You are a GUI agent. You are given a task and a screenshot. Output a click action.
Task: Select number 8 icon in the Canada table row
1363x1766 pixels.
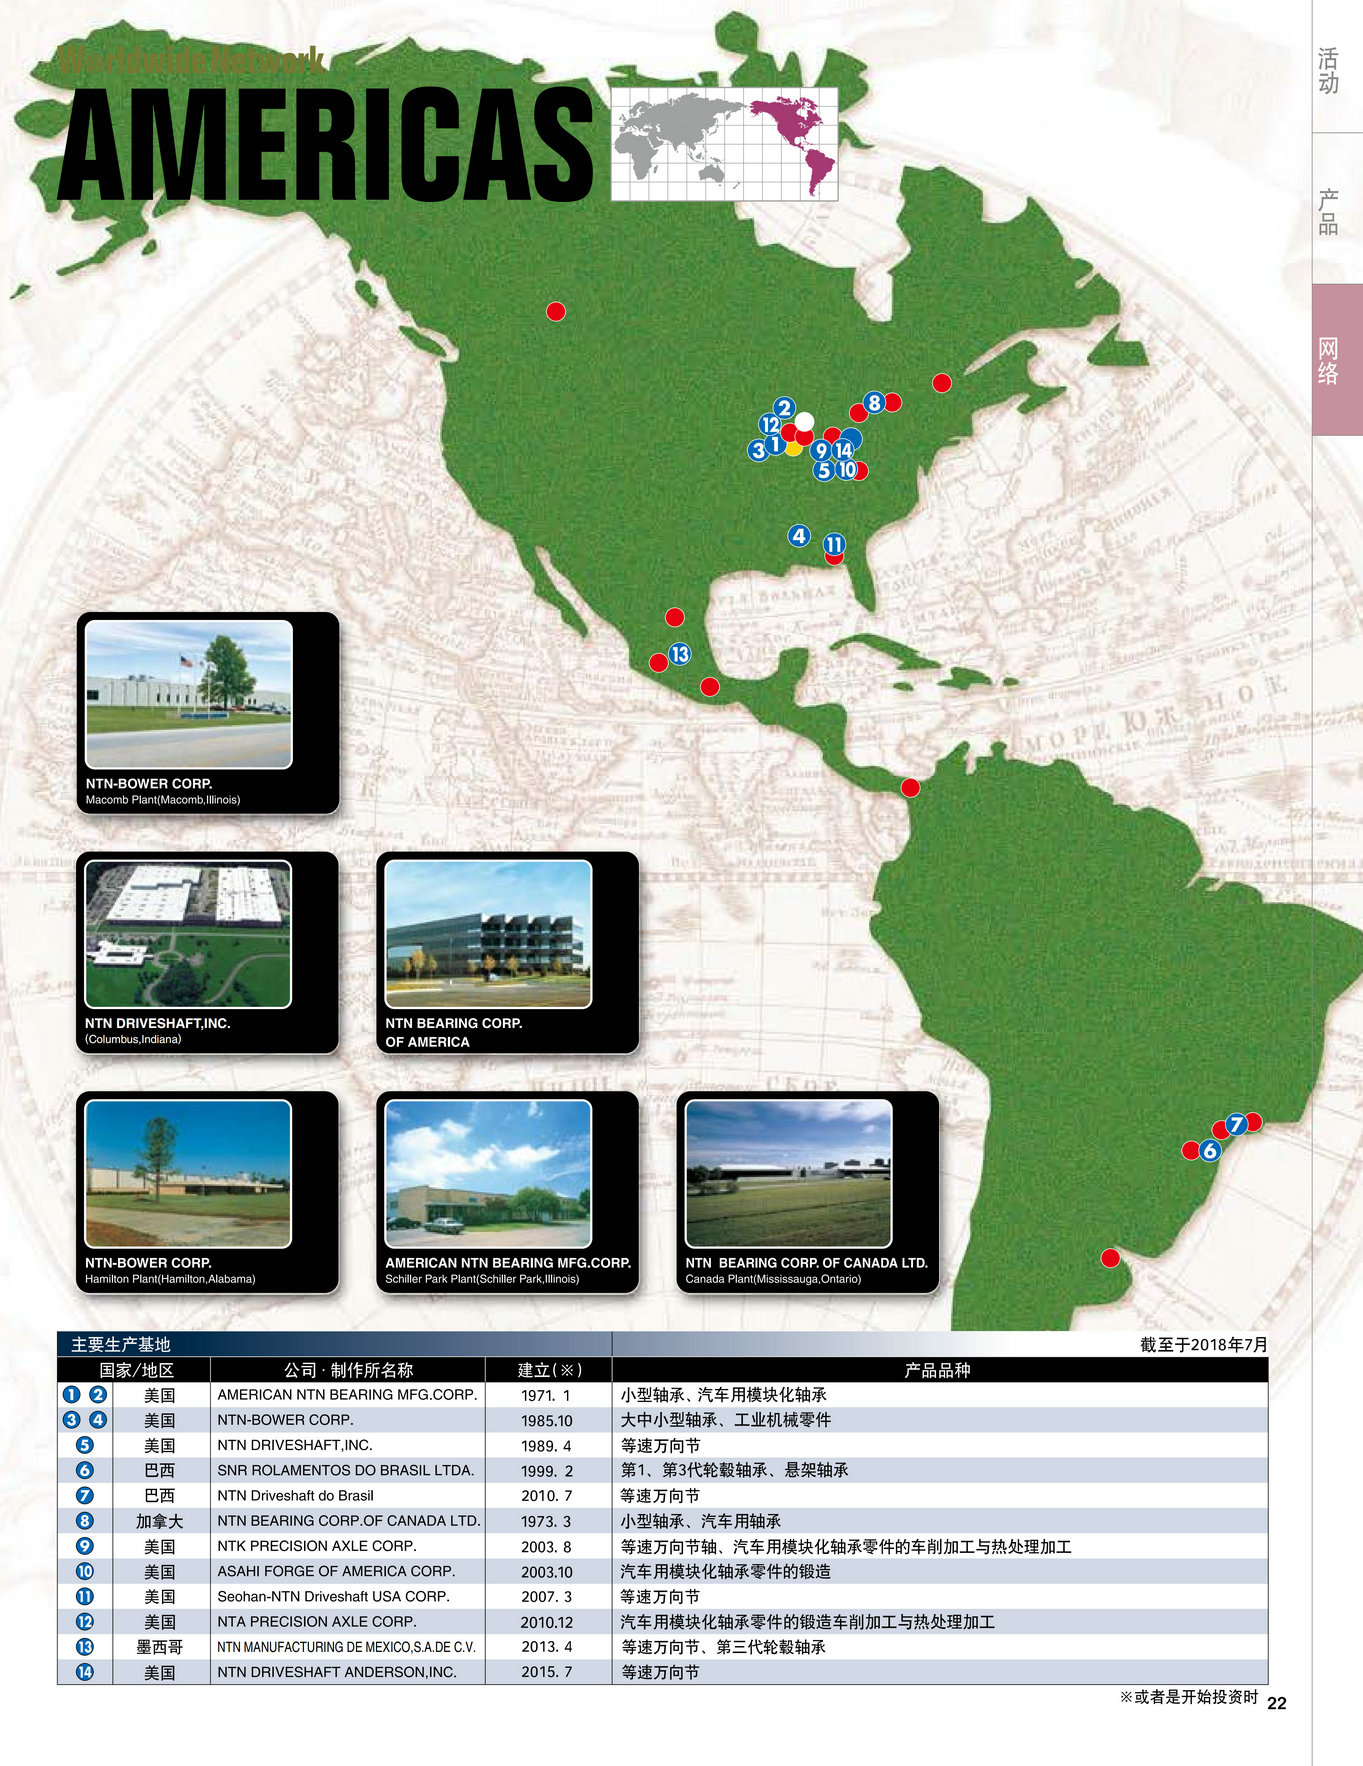[x=85, y=1521]
